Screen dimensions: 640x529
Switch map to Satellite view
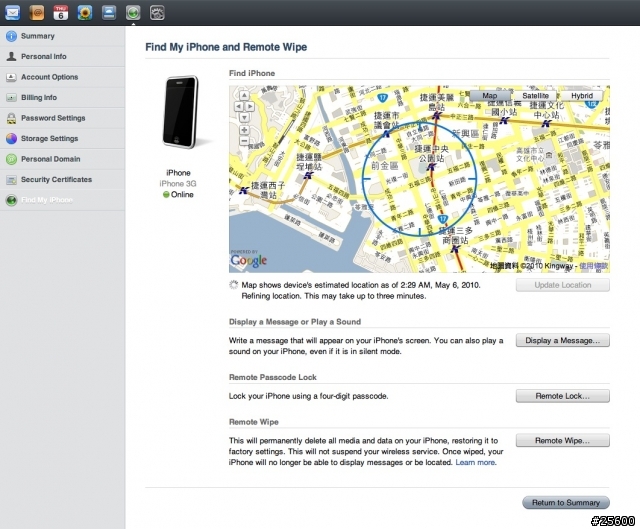535,96
